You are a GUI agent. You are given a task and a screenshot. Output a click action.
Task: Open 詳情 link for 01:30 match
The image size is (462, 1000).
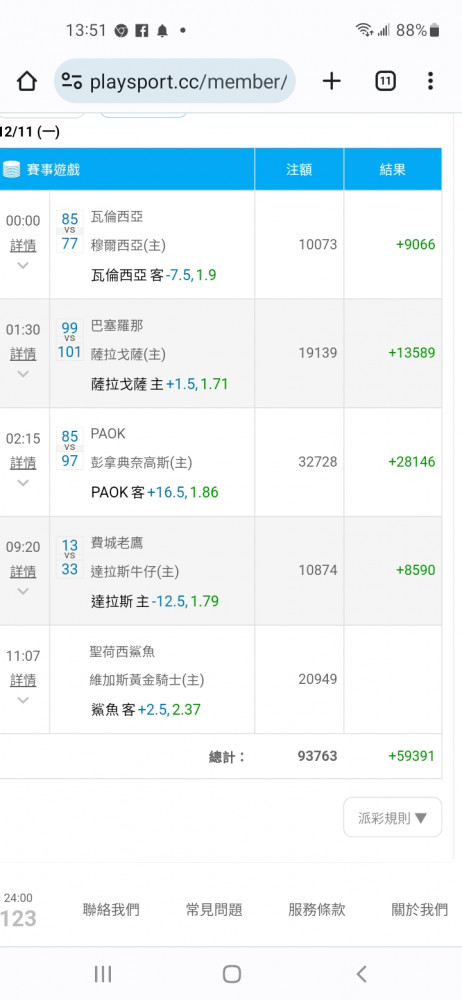(23, 354)
